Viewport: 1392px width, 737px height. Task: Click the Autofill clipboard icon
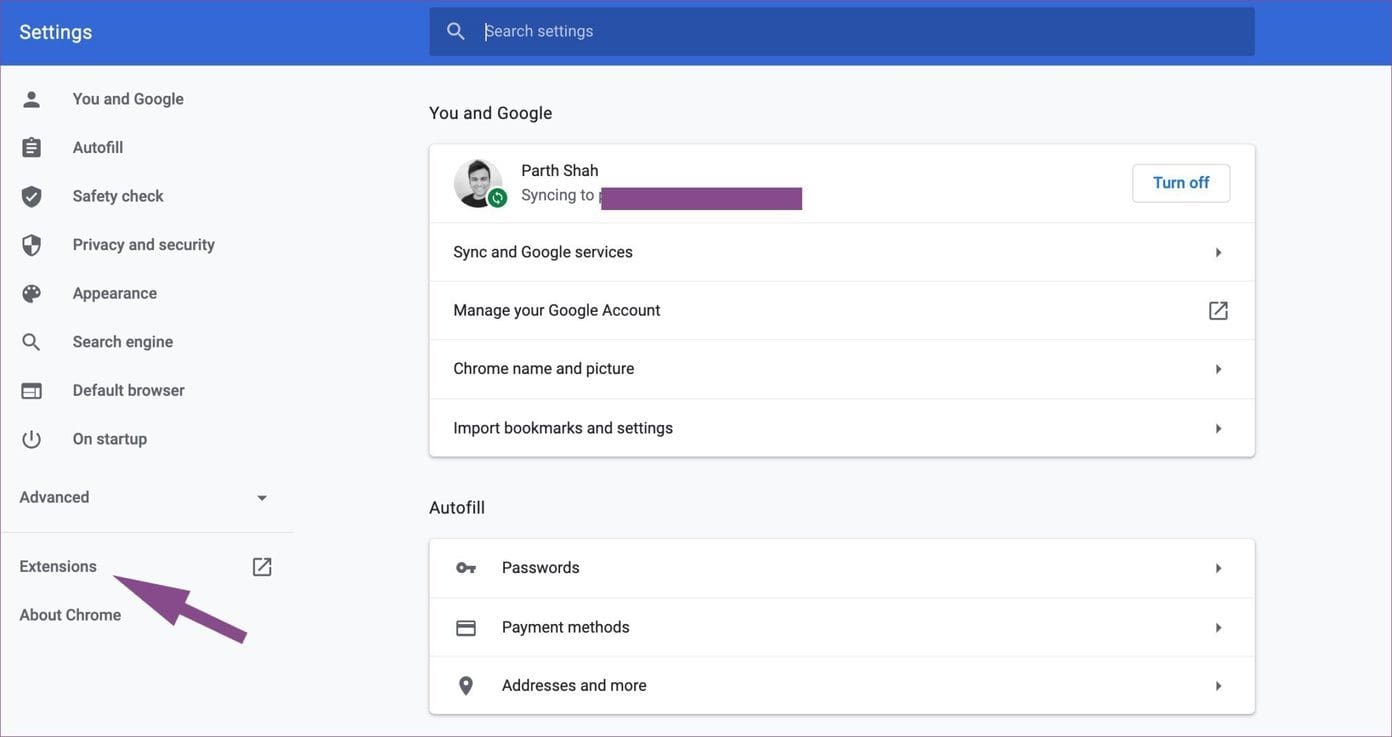point(32,147)
